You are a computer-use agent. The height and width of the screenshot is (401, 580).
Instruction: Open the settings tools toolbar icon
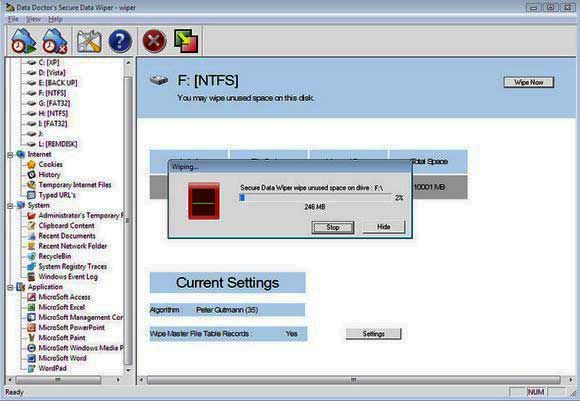point(89,41)
